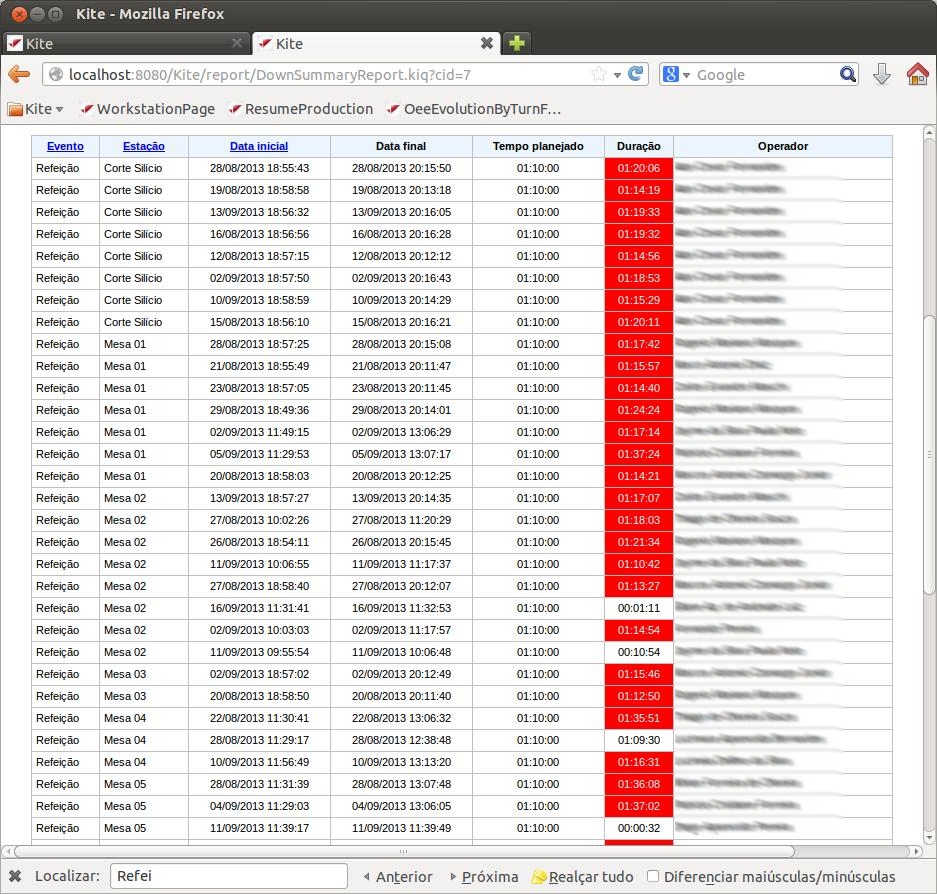The height and width of the screenshot is (894, 937).
Task: Switch to the first Kite tab
Action: point(125,43)
